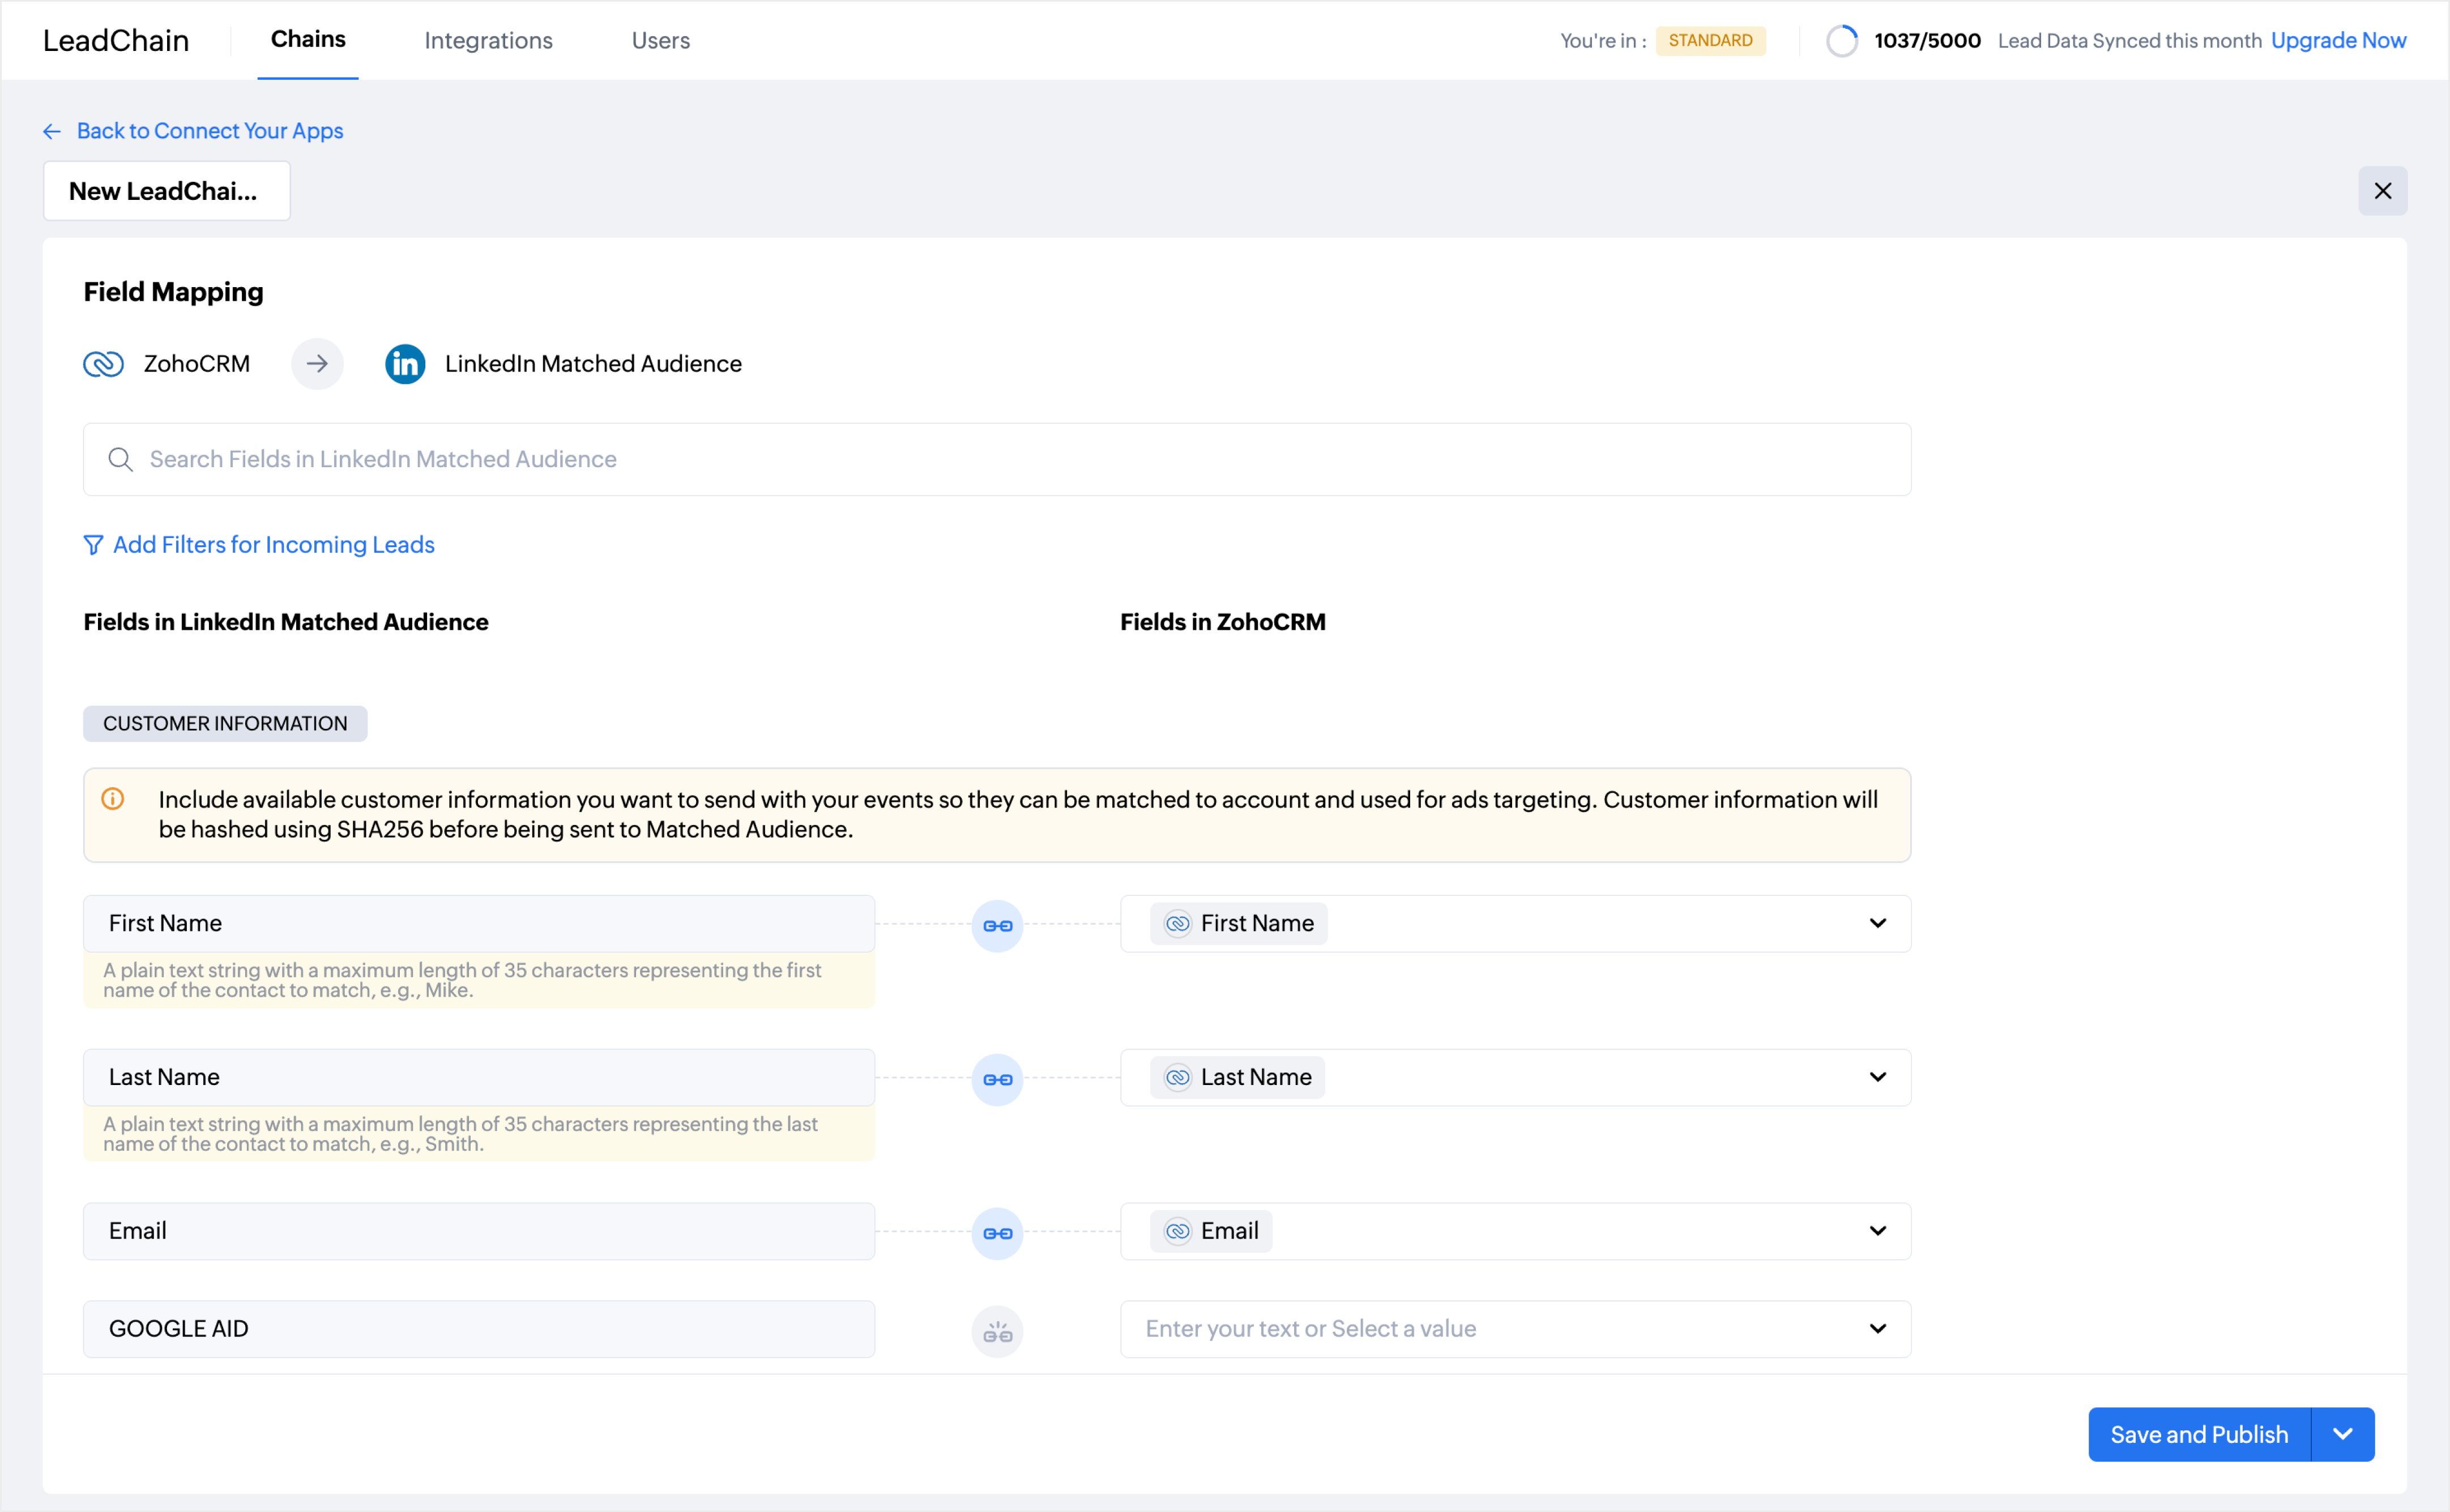
Task: Open the Users tab
Action: click(660, 41)
